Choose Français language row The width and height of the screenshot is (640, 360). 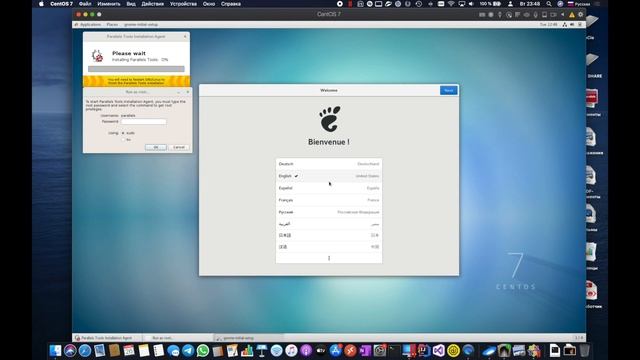click(x=329, y=200)
